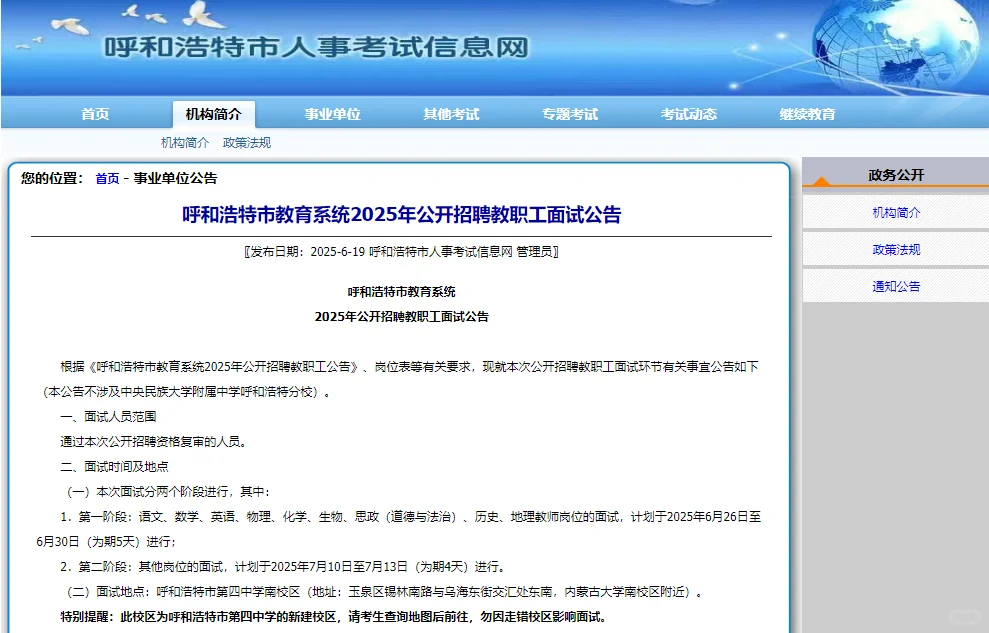Open the 事业单位 navigation tab
This screenshot has height=633, width=989.
(x=332, y=114)
